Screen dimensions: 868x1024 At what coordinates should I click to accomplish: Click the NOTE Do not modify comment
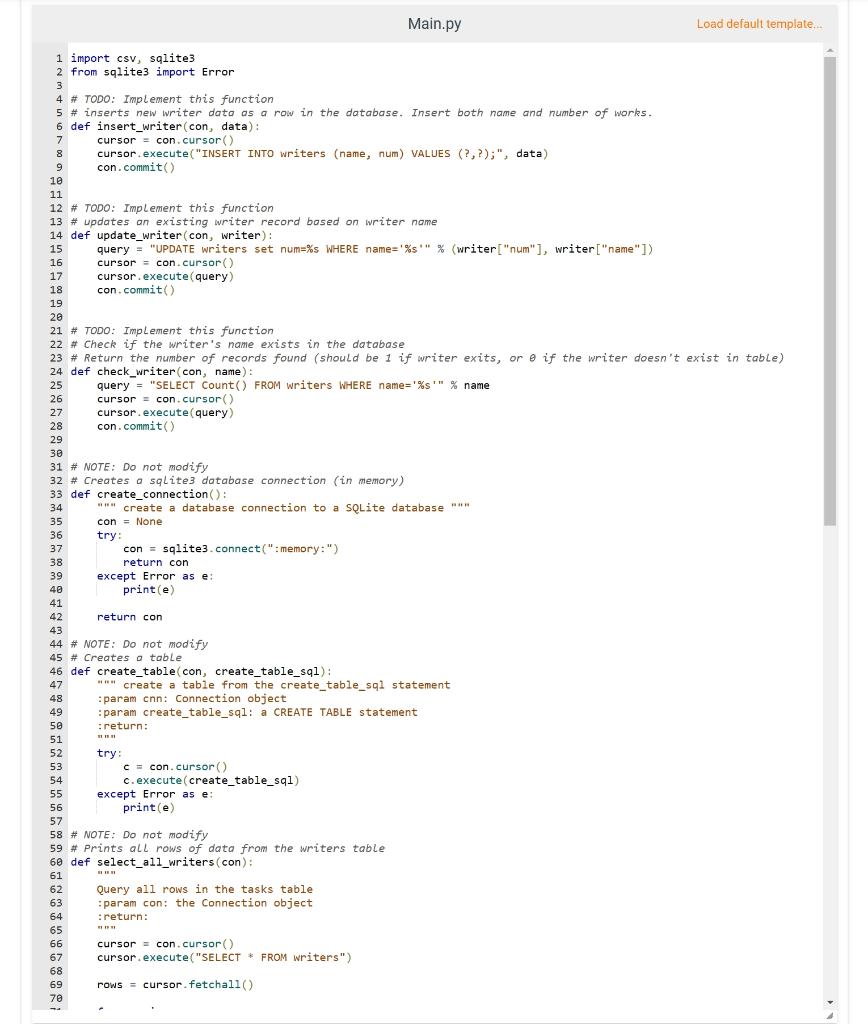point(140,467)
